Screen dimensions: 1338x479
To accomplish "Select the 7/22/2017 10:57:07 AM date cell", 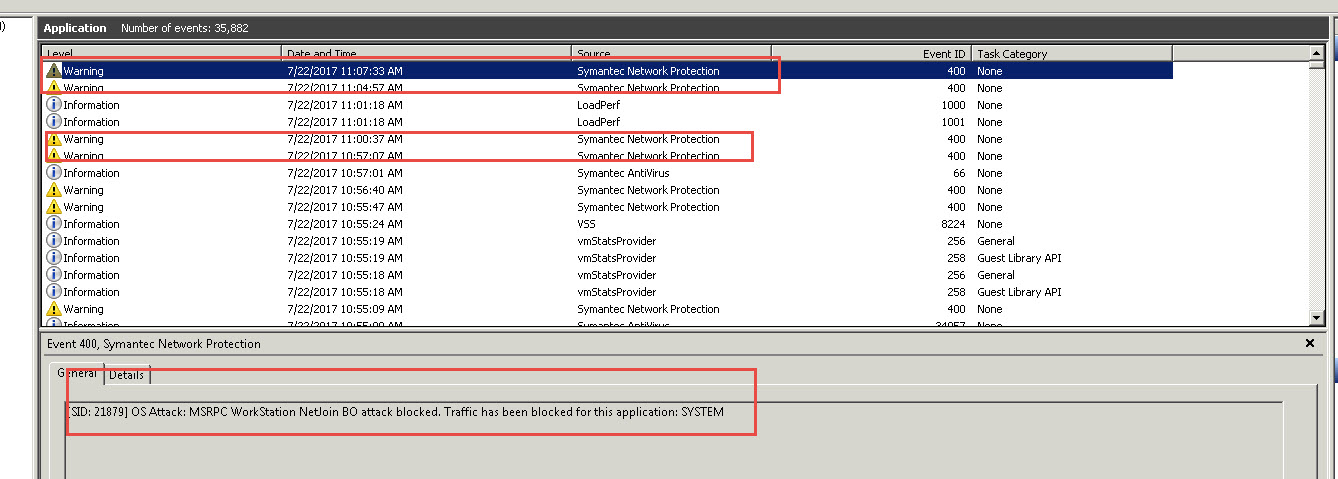I will click(x=345, y=156).
